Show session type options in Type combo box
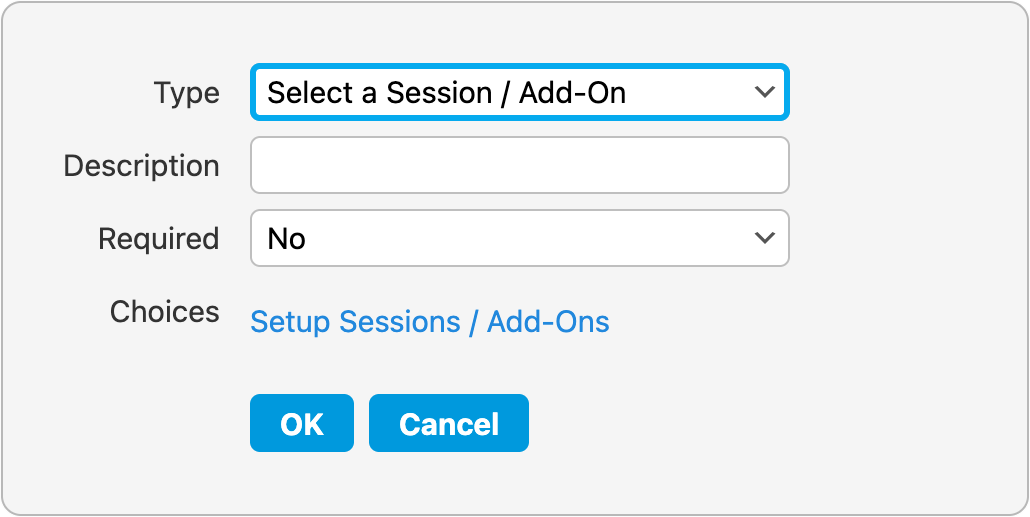Viewport: 1030px width, 517px height. pos(519,93)
